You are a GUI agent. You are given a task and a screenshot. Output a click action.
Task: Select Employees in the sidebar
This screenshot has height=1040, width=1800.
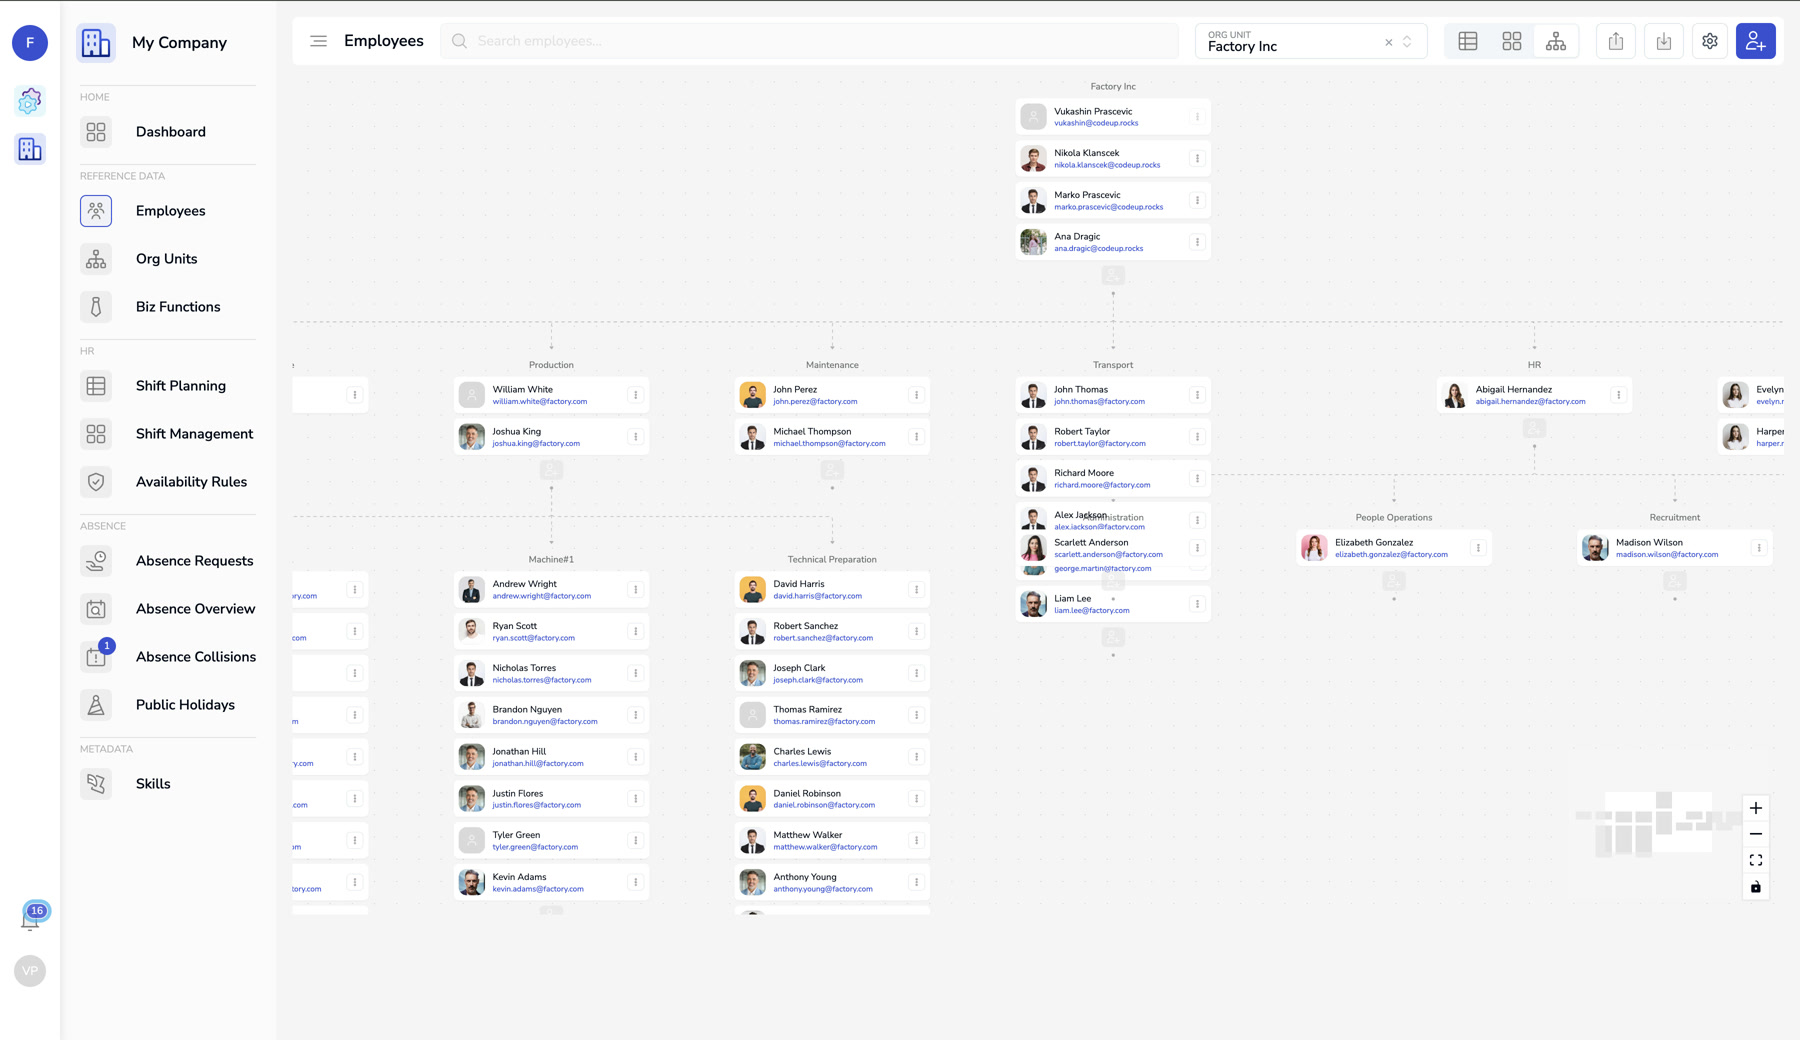168,211
